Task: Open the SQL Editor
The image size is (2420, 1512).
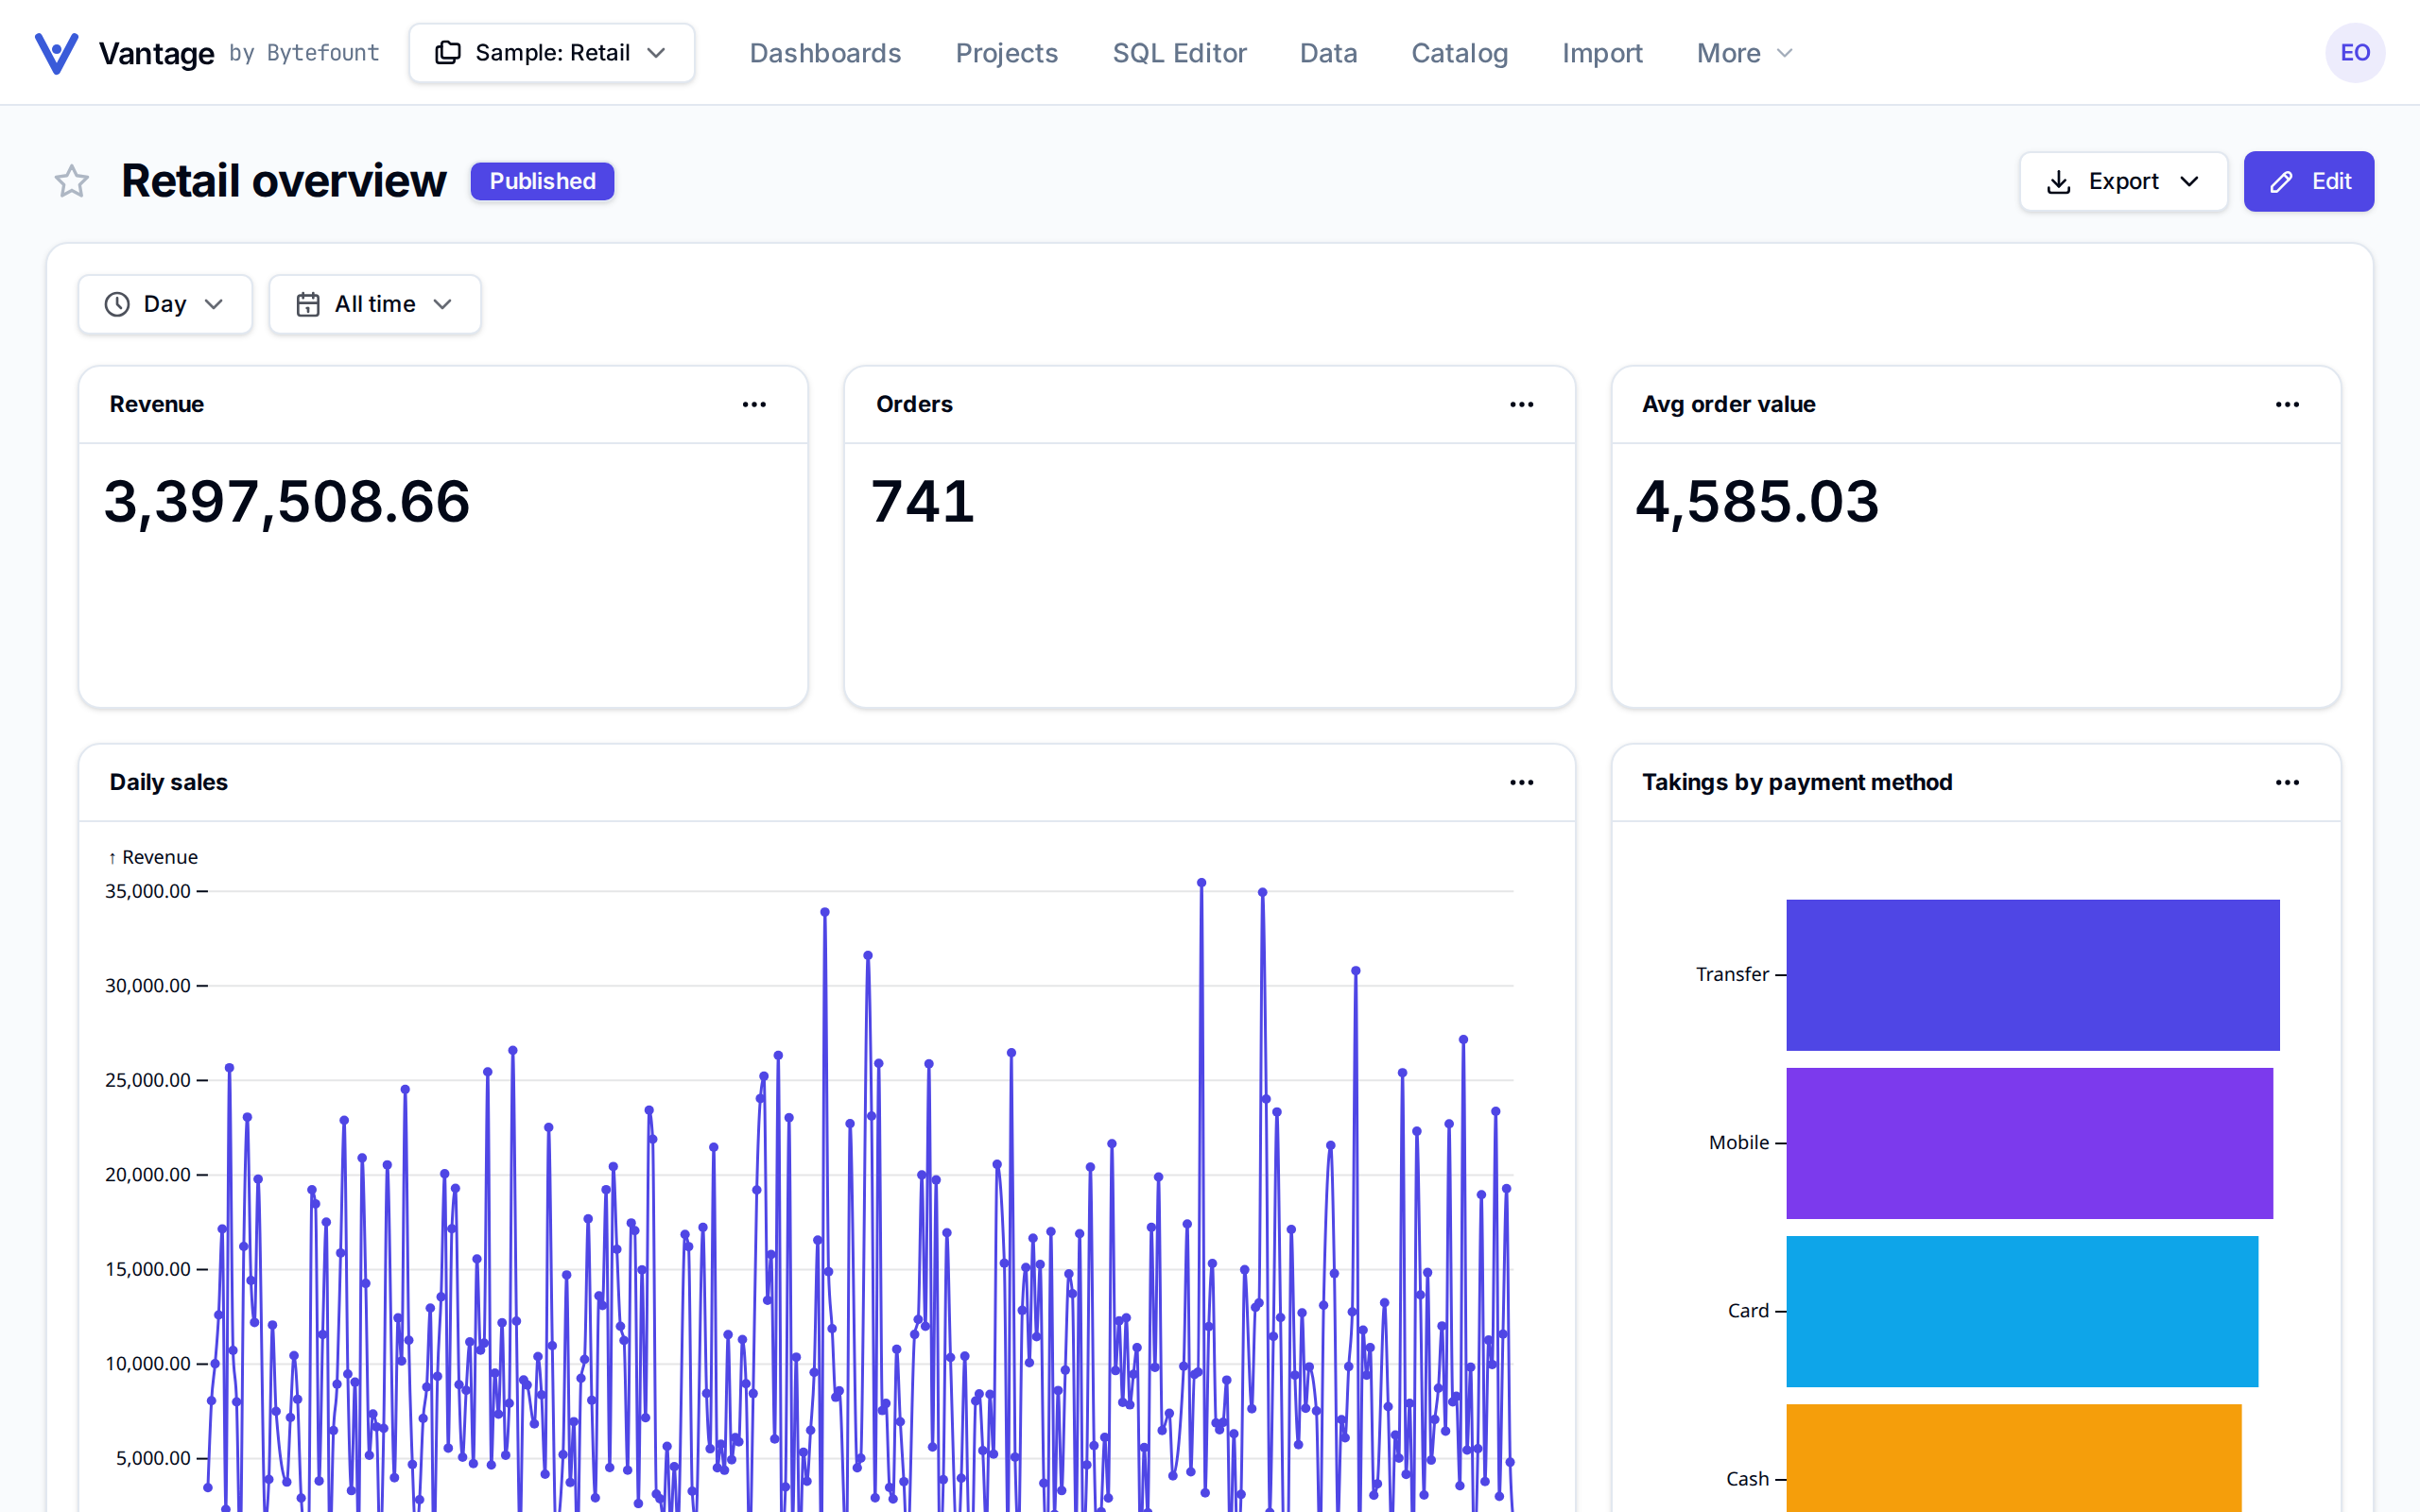Action: tap(1179, 53)
